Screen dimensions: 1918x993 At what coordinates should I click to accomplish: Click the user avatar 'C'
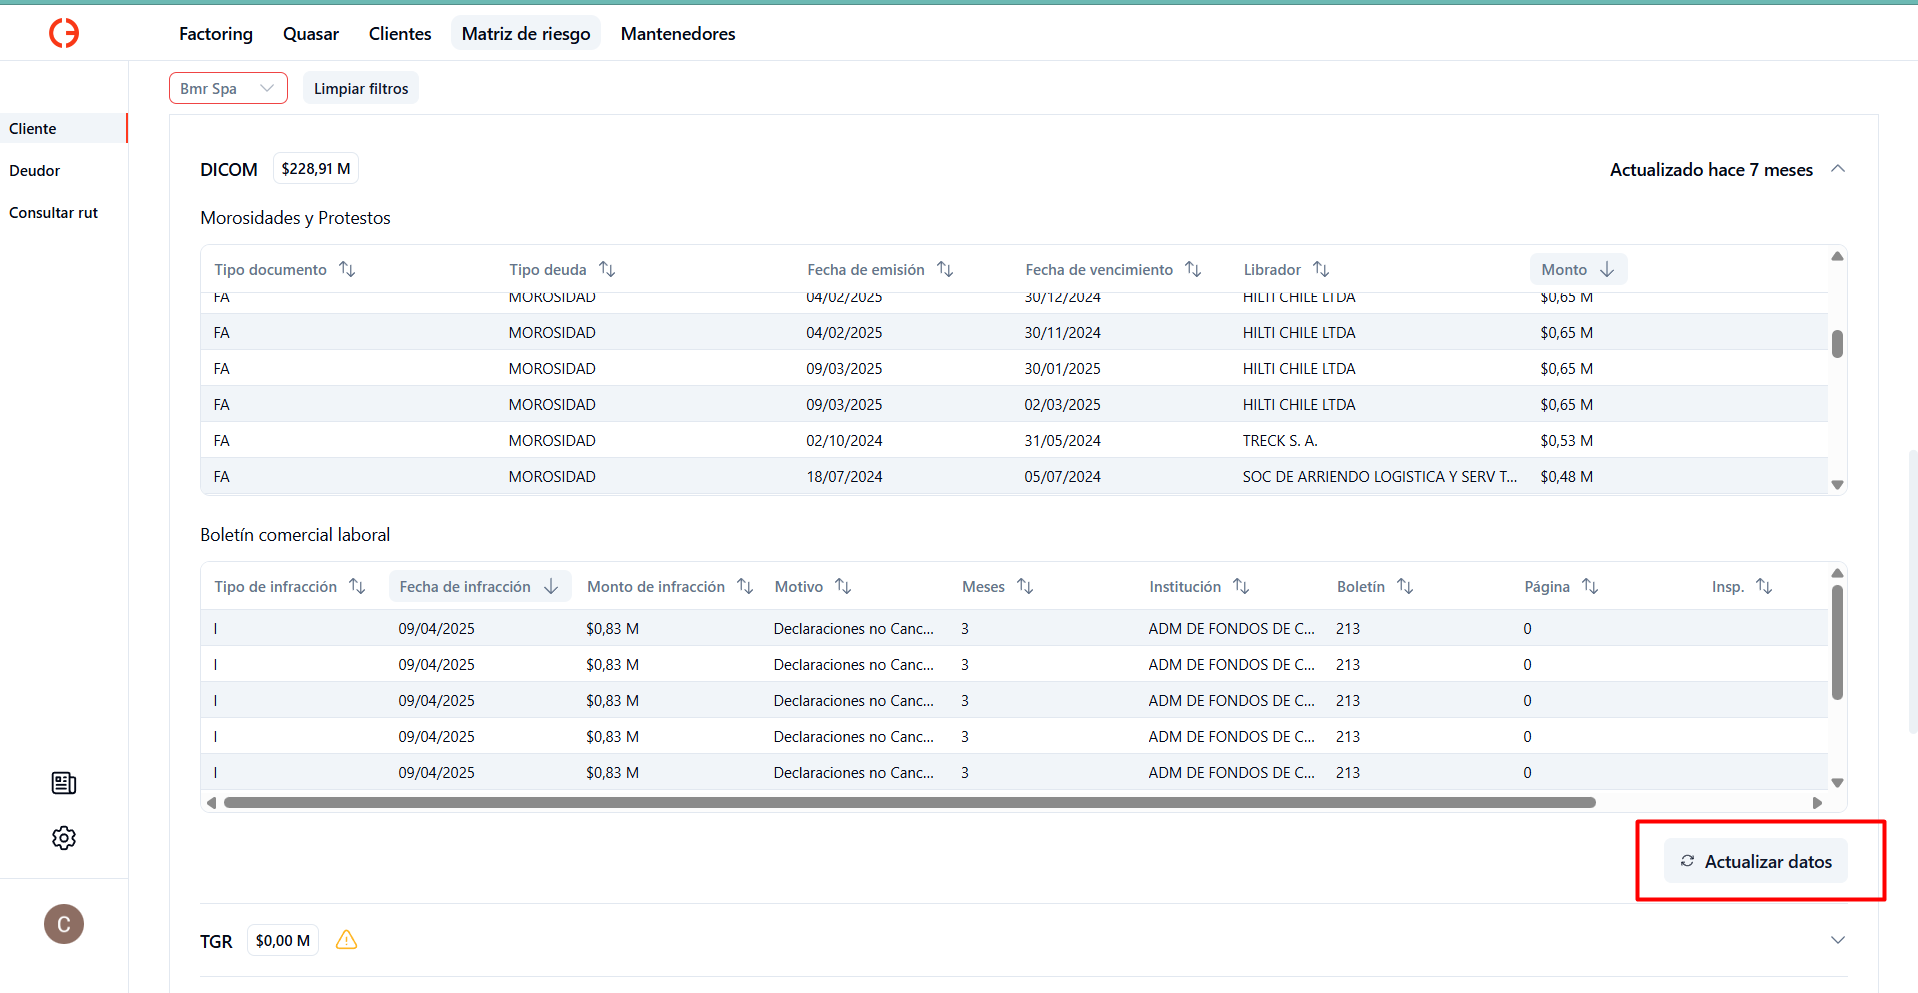click(x=64, y=924)
